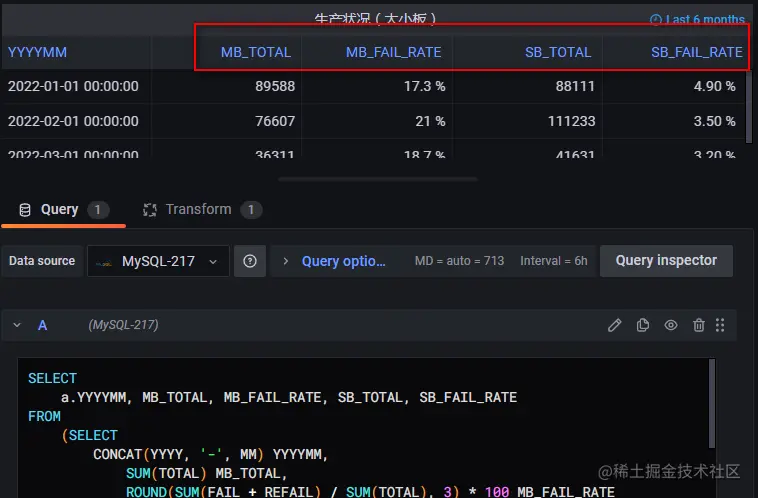
Task: Click Interval = 6h text
Action: coord(554,261)
